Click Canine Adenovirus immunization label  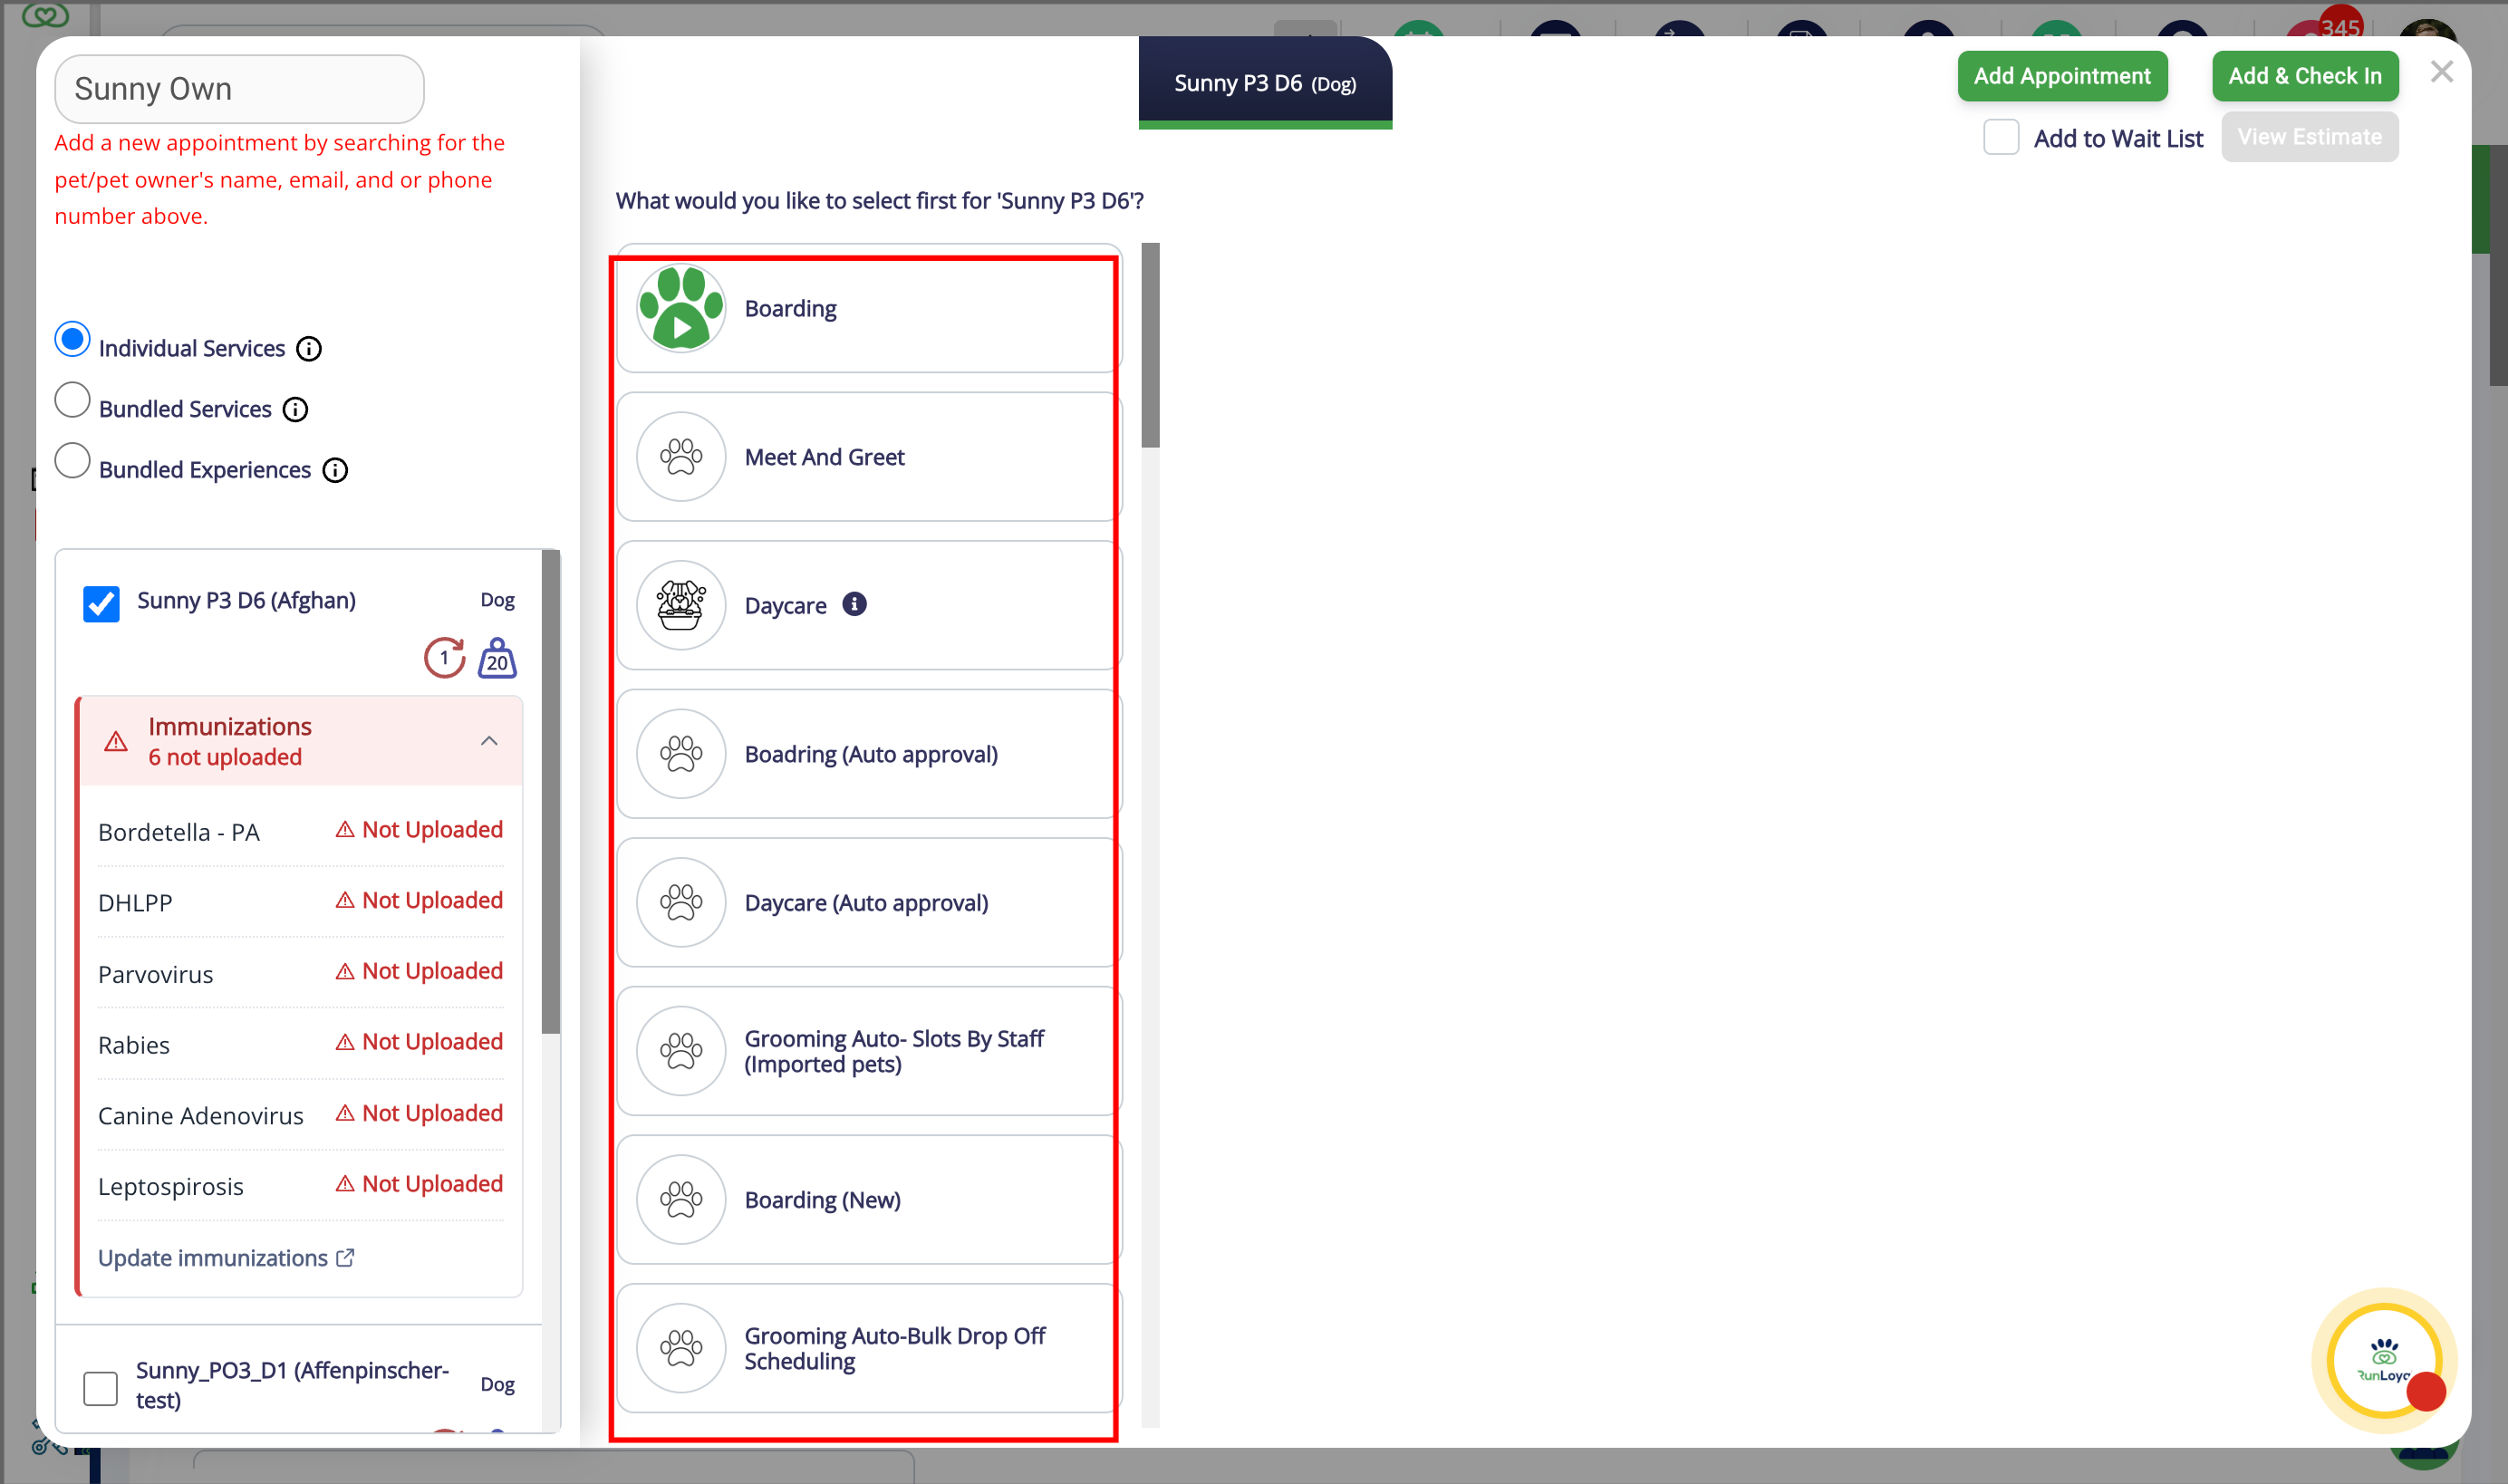201,1116
